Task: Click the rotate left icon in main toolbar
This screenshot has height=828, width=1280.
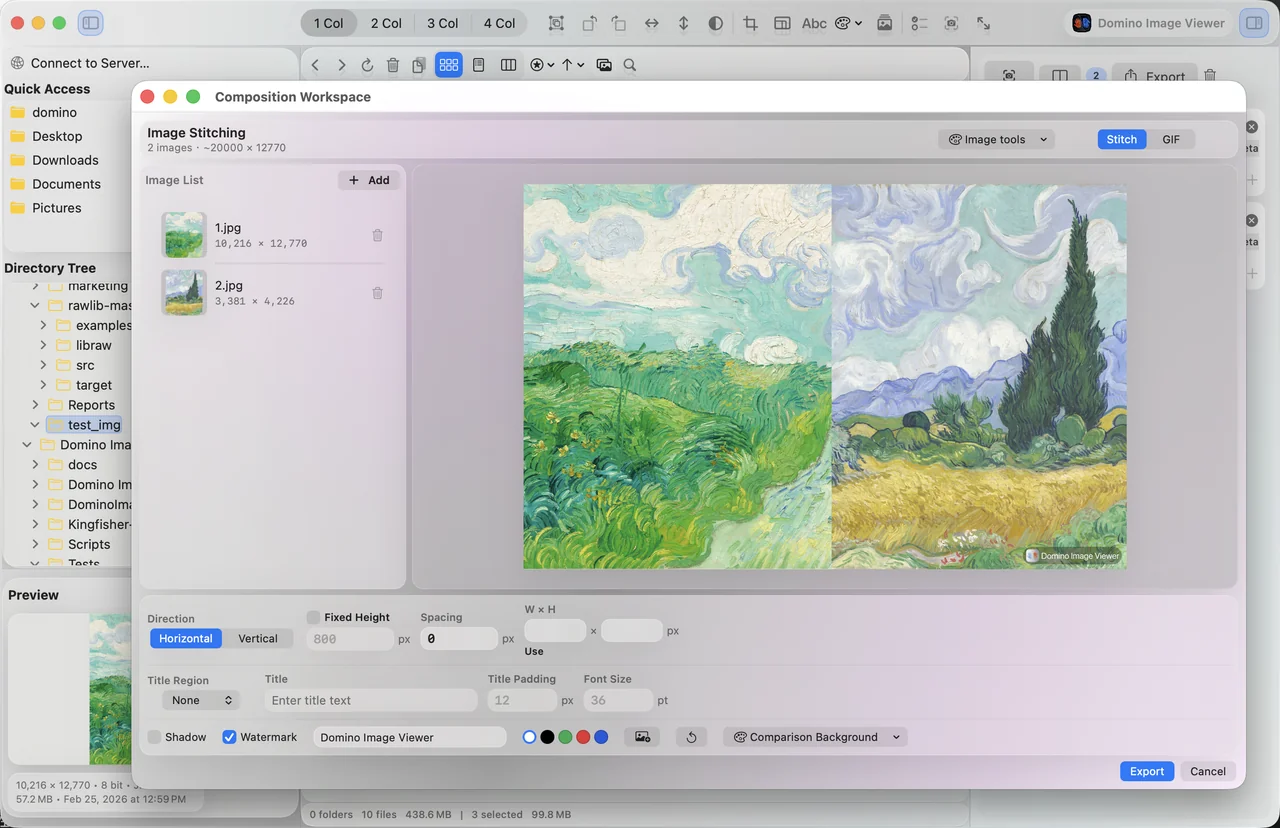Action: [589, 23]
